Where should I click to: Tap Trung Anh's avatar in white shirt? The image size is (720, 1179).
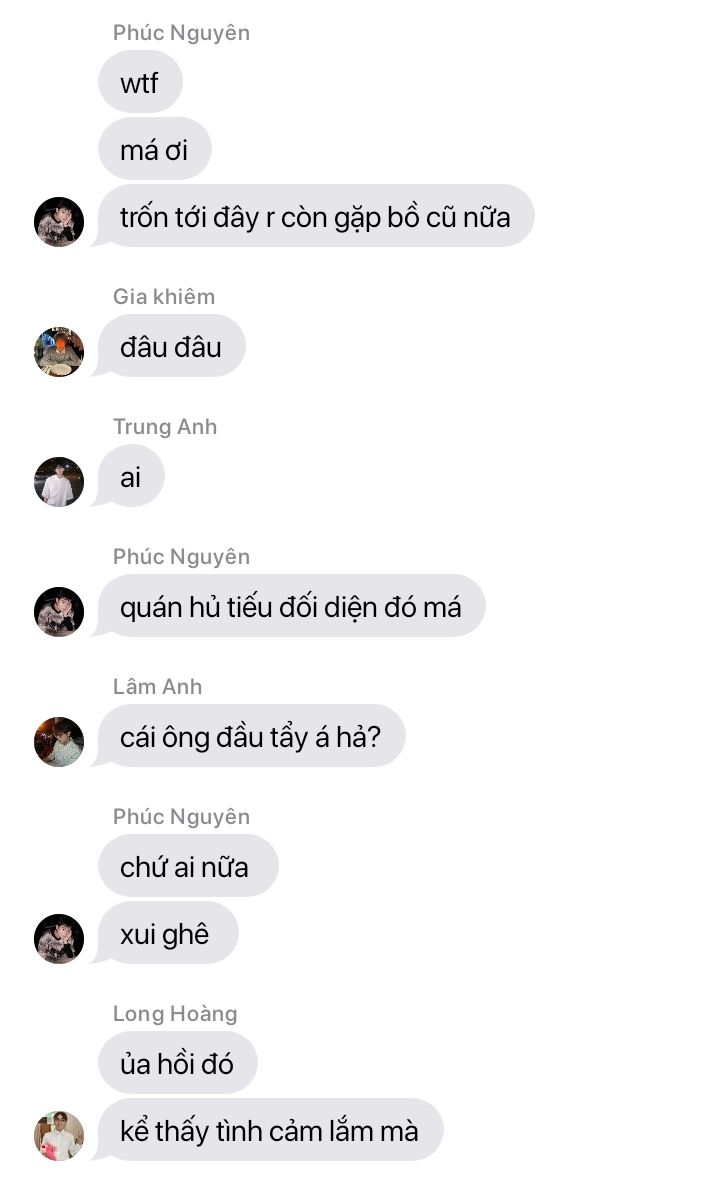(59, 482)
